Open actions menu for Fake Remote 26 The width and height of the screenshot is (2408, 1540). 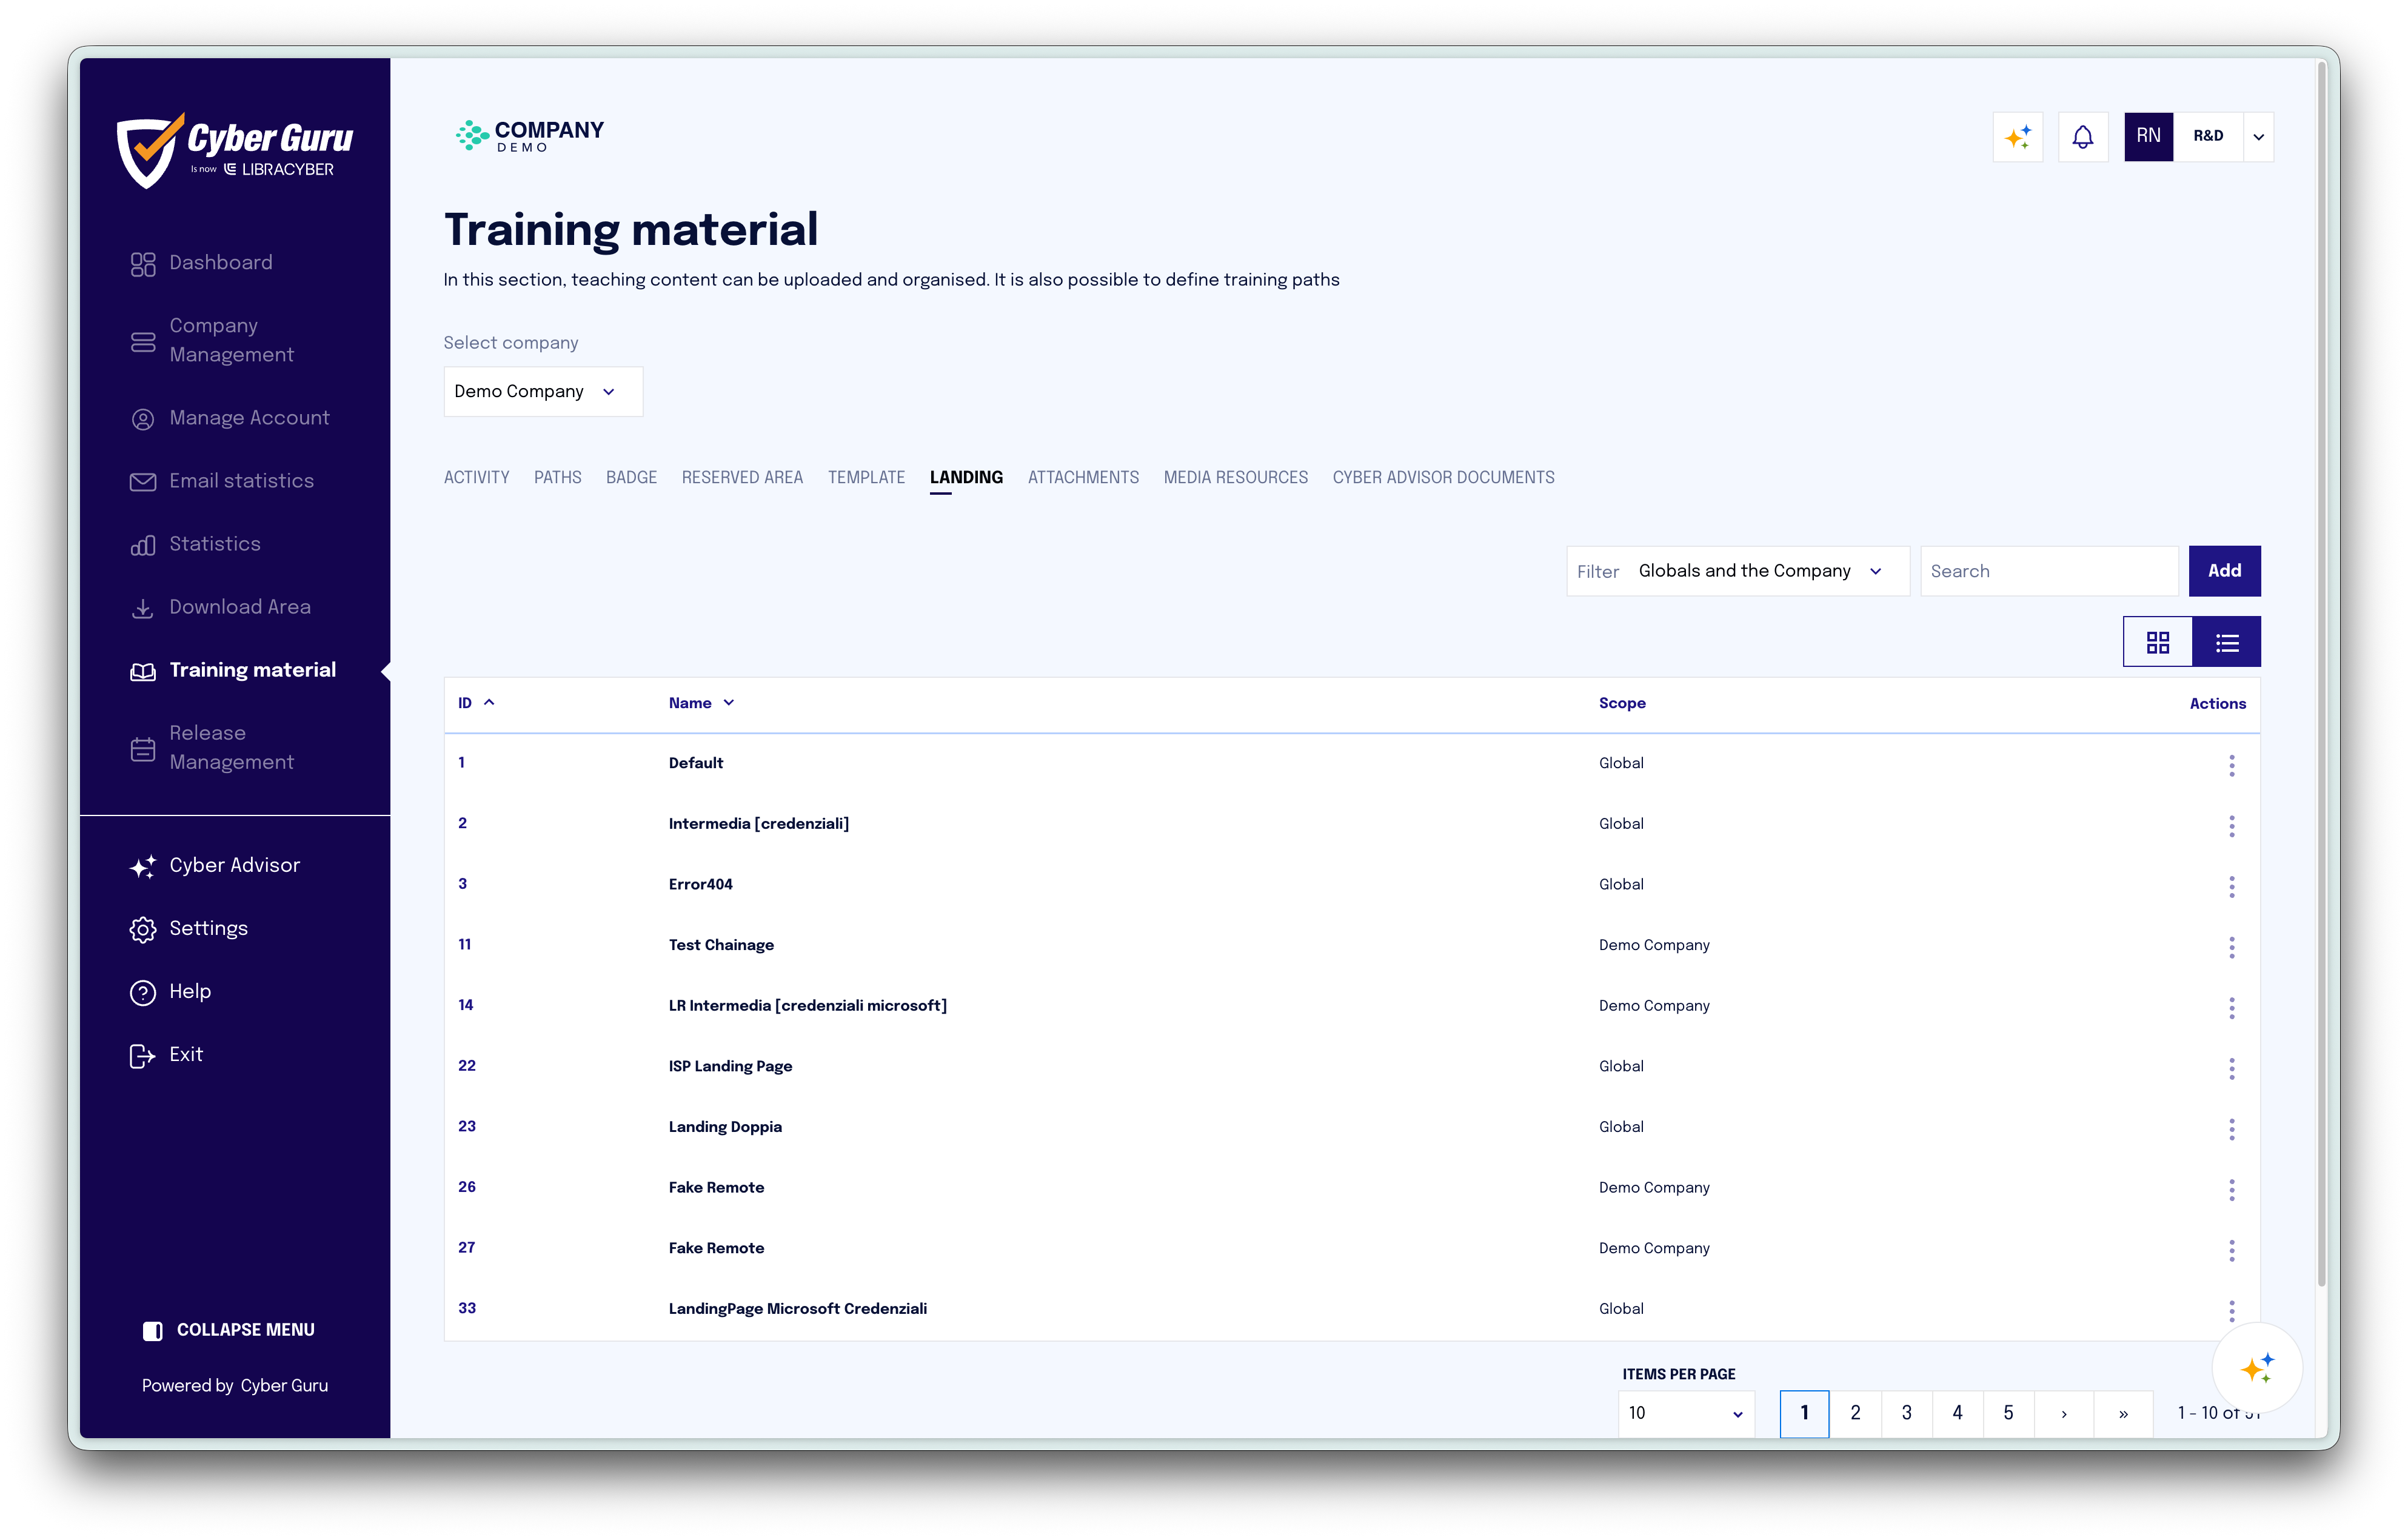2231,1190
